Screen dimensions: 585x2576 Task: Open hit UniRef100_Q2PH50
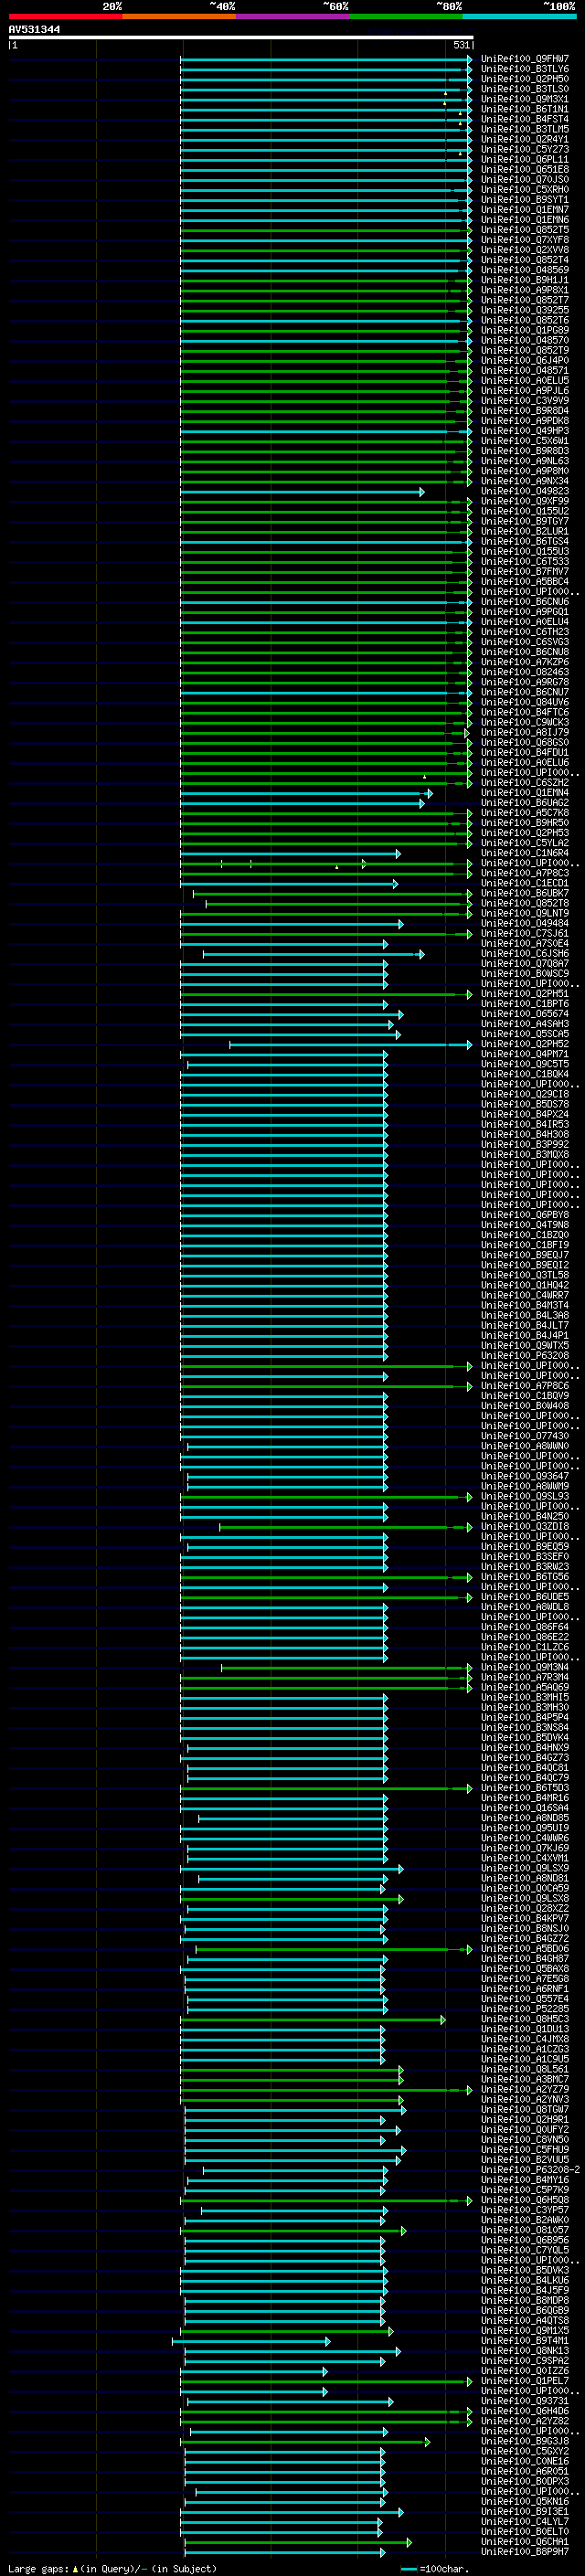pyautogui.click(x=525, y=79)
